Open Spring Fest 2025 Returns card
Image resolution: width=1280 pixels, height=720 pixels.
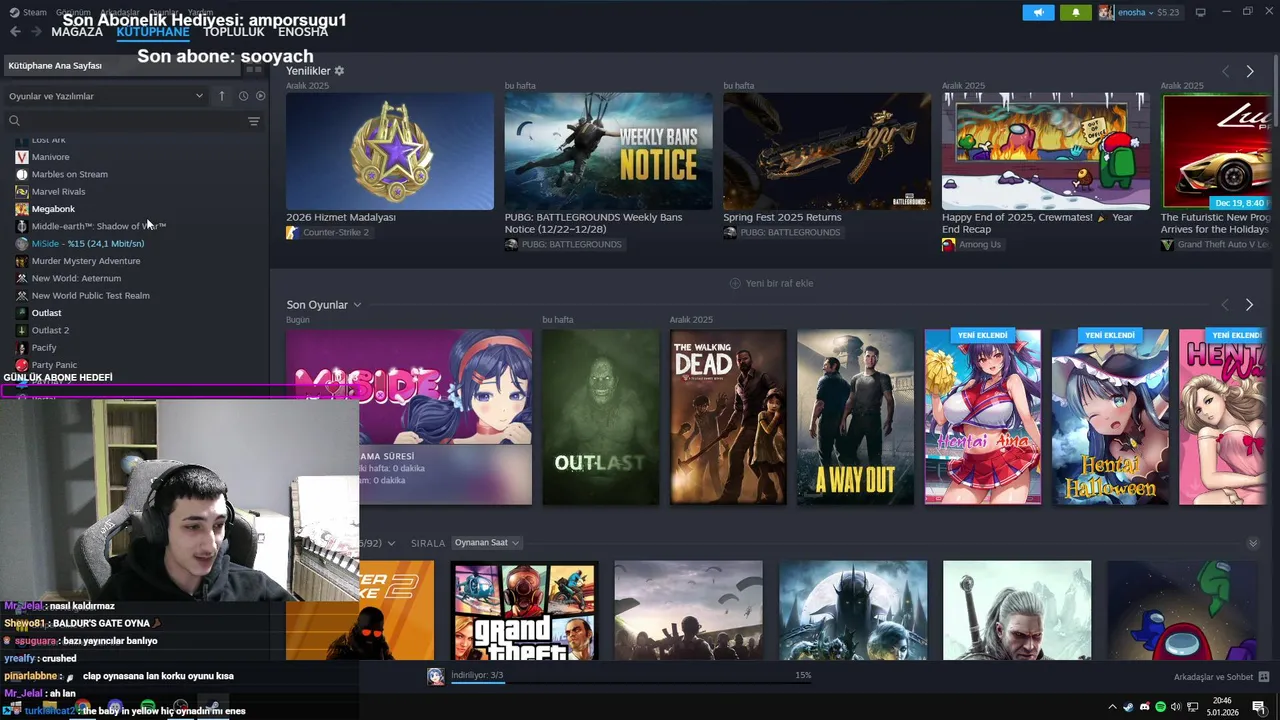[x=827, y=152]
